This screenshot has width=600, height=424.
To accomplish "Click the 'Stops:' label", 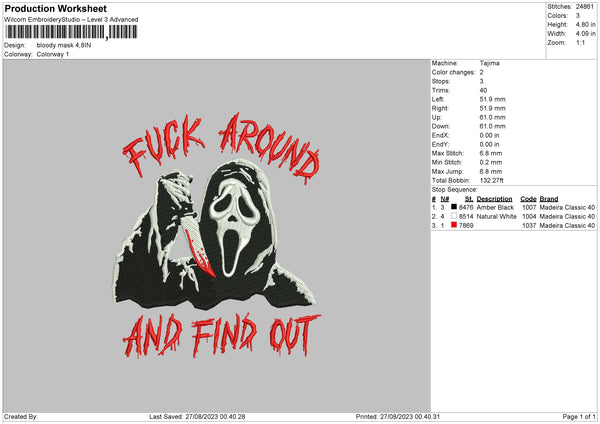I will point(441,82).
